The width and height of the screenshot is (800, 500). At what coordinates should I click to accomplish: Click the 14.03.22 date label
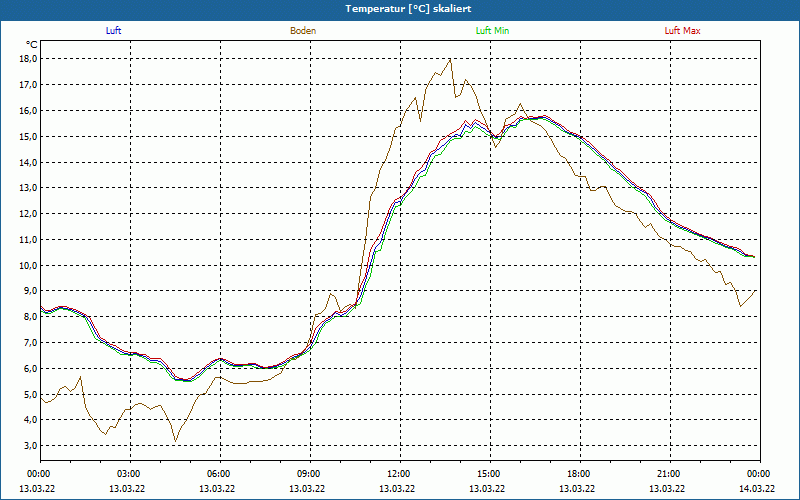point(757,488)
